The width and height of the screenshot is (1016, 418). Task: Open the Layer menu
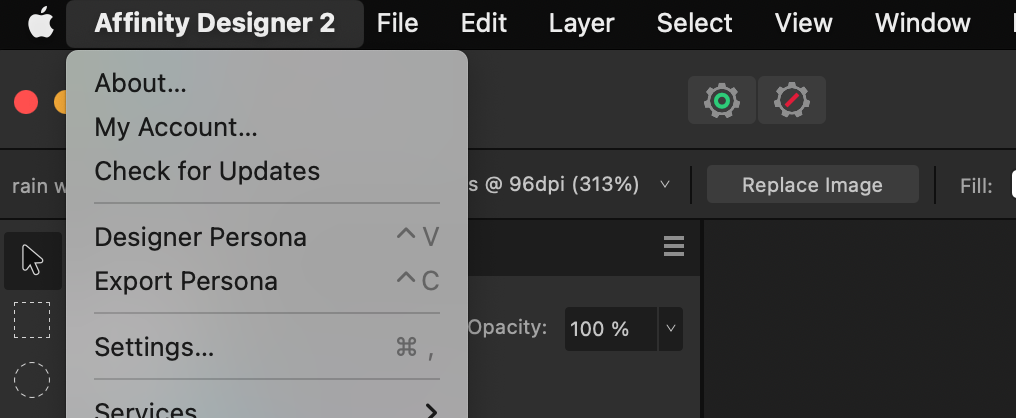pos(581,24)
